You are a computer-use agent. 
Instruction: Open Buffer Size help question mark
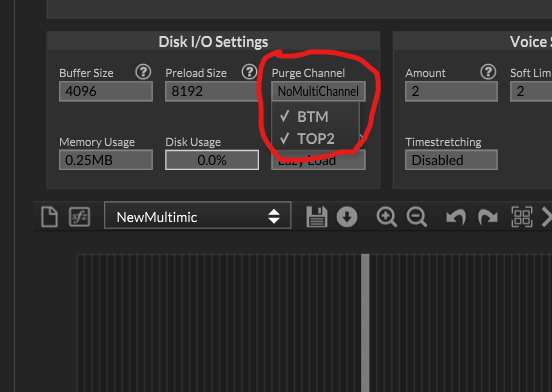click(x=143, y=72)
